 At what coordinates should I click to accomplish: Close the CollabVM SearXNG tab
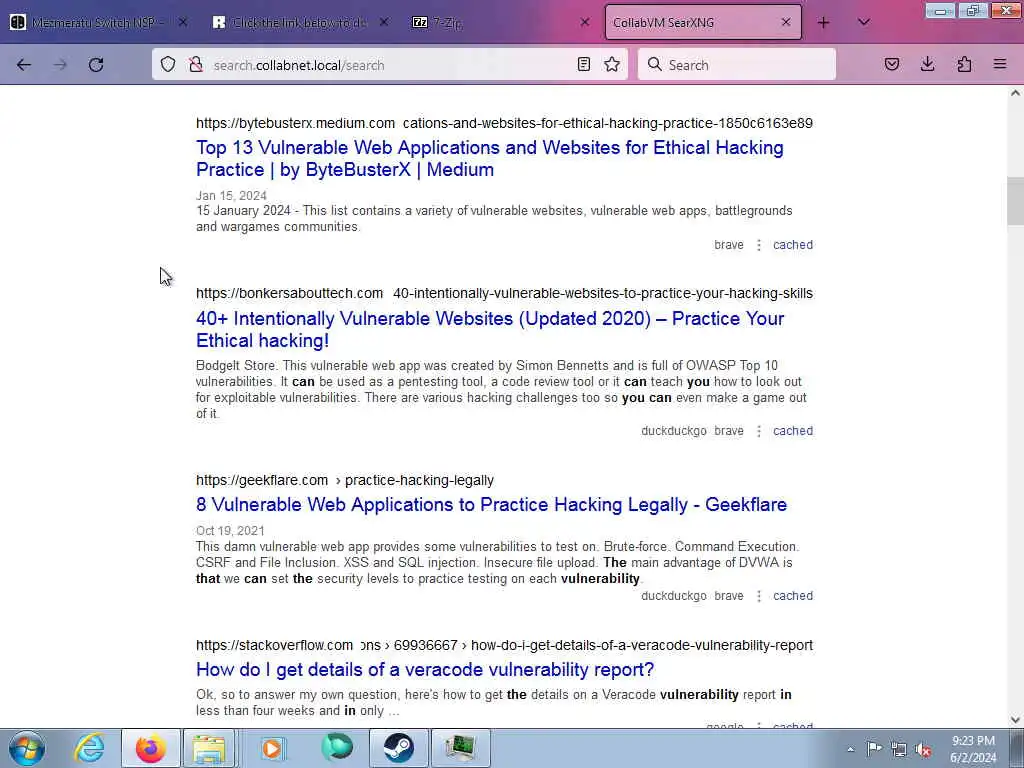pos(786,23)
